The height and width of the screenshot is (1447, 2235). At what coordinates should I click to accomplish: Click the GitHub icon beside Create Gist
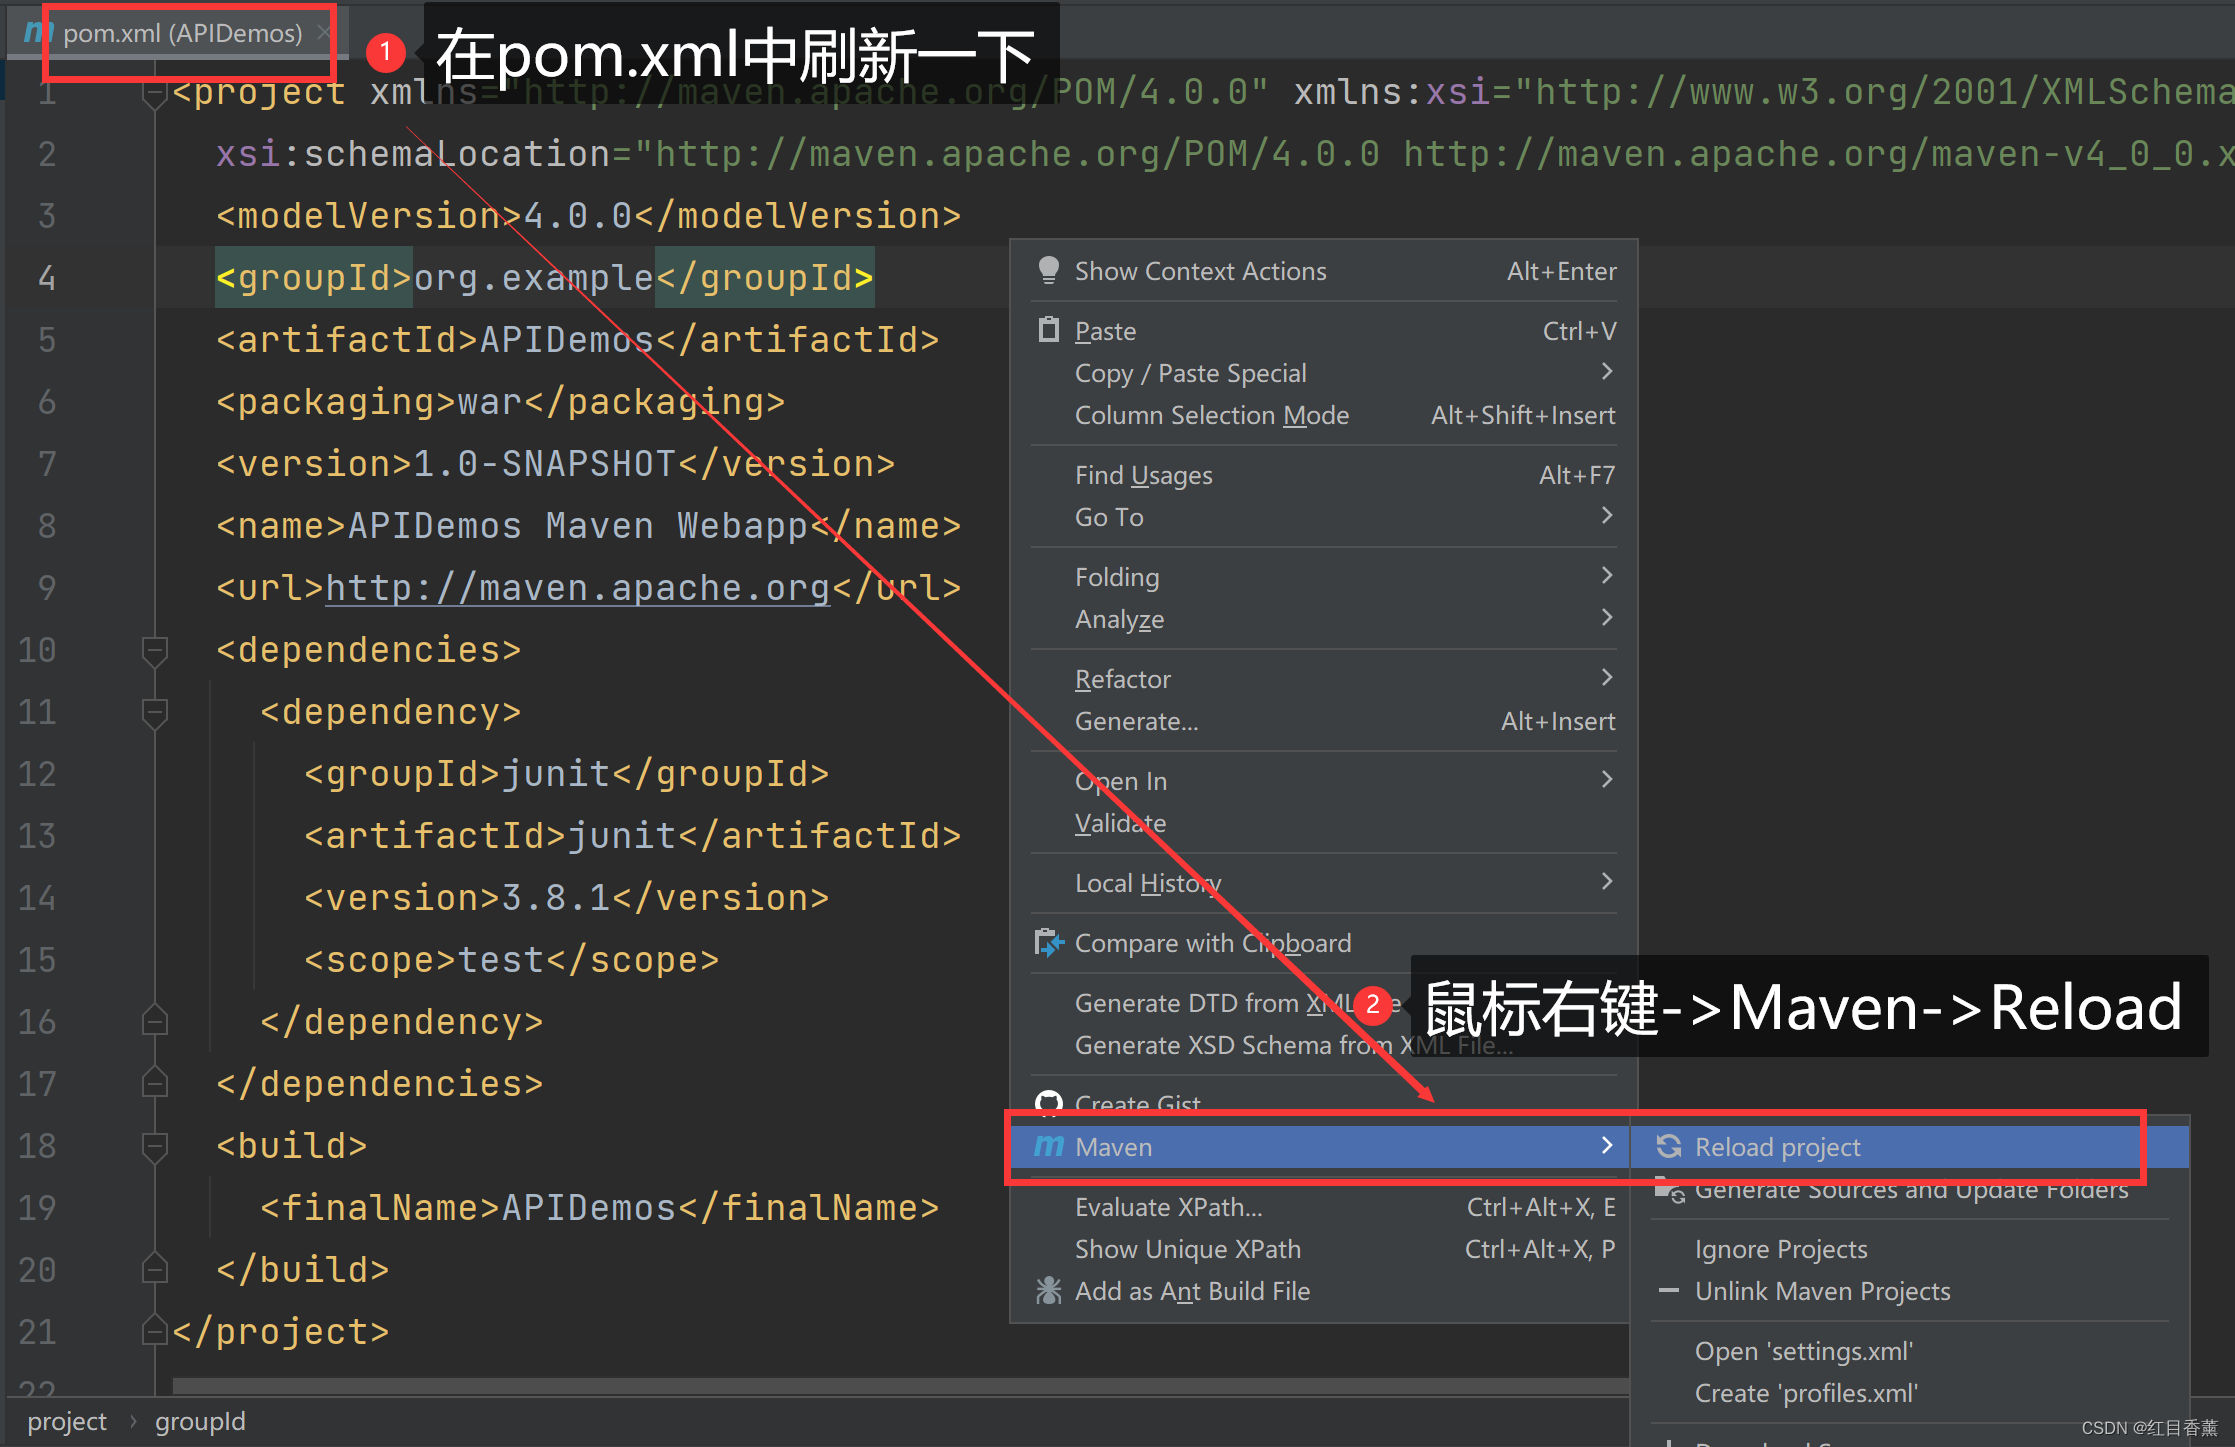[1048, 1102]
